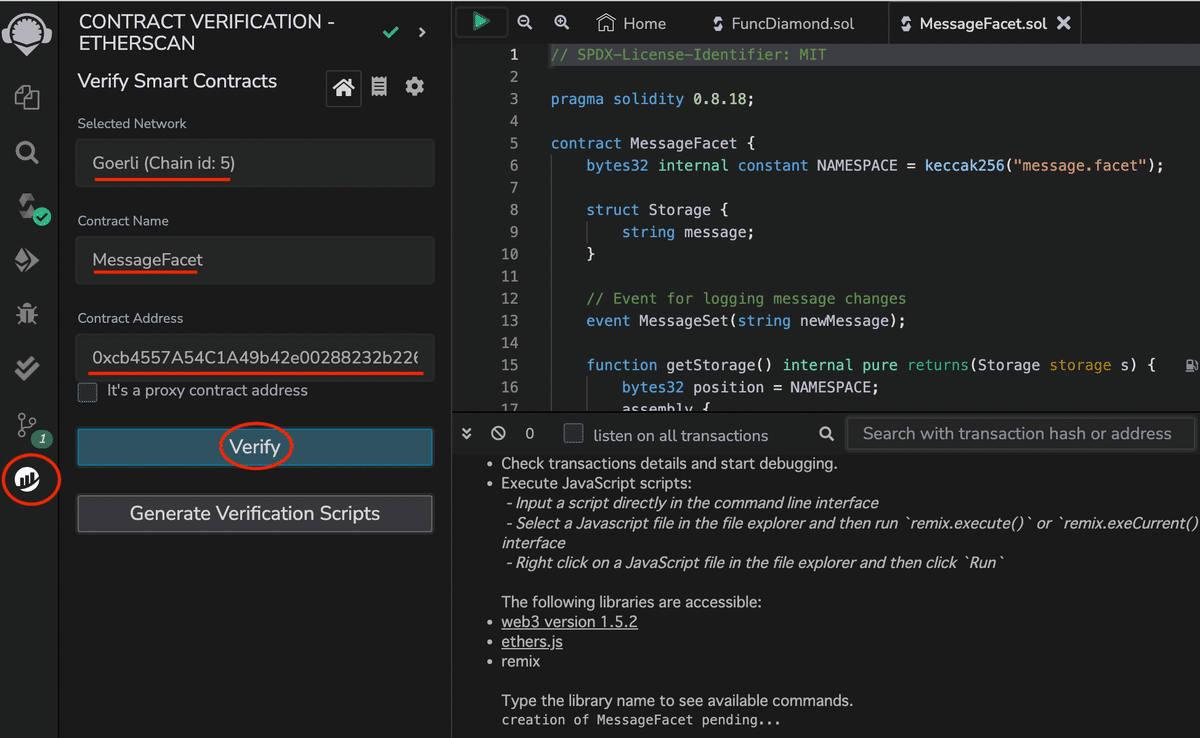Open the File explorer icon
Screen dimensions: 1200x738
[x=28, y=97]
